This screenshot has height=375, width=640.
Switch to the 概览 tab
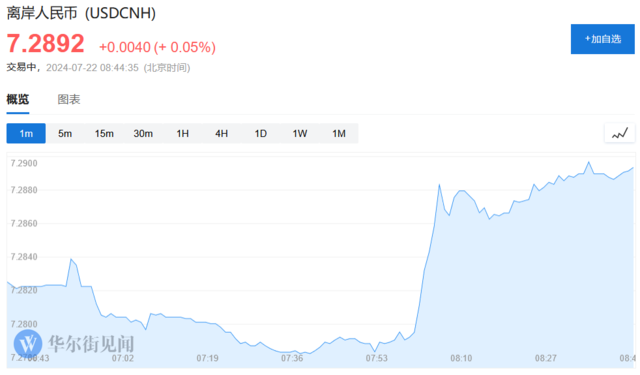point(18,99)
